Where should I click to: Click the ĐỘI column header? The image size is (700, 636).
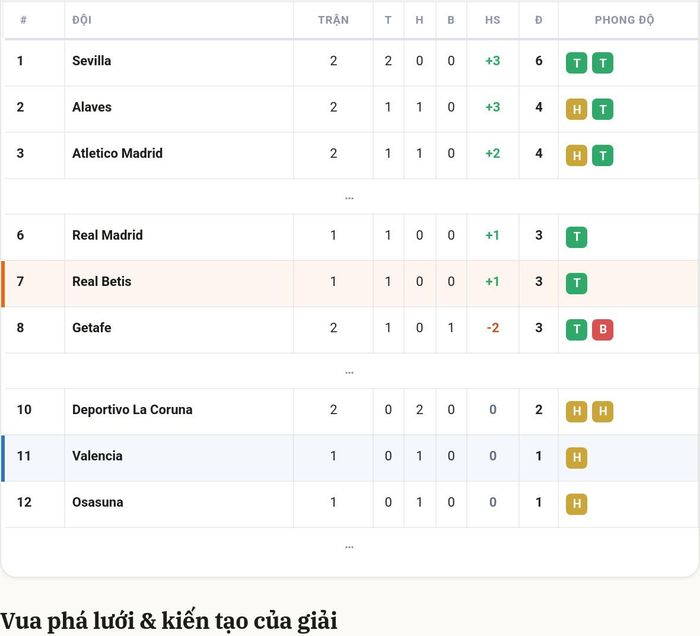[82, 20]
